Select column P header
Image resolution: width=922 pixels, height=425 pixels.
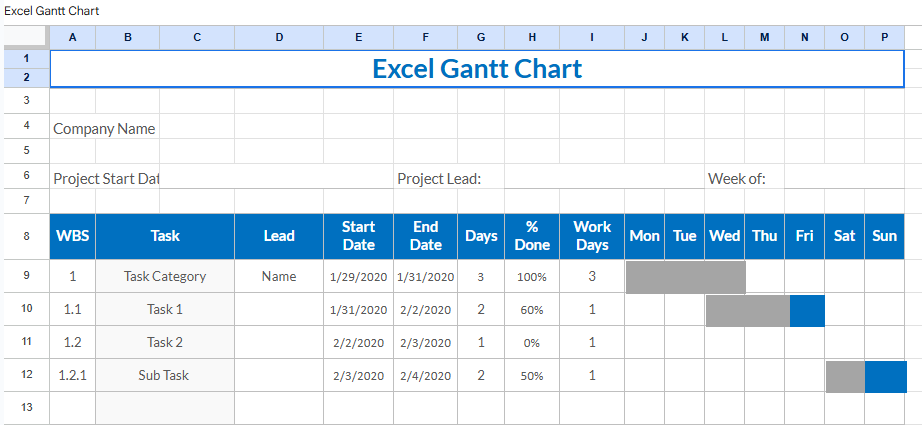884,37
